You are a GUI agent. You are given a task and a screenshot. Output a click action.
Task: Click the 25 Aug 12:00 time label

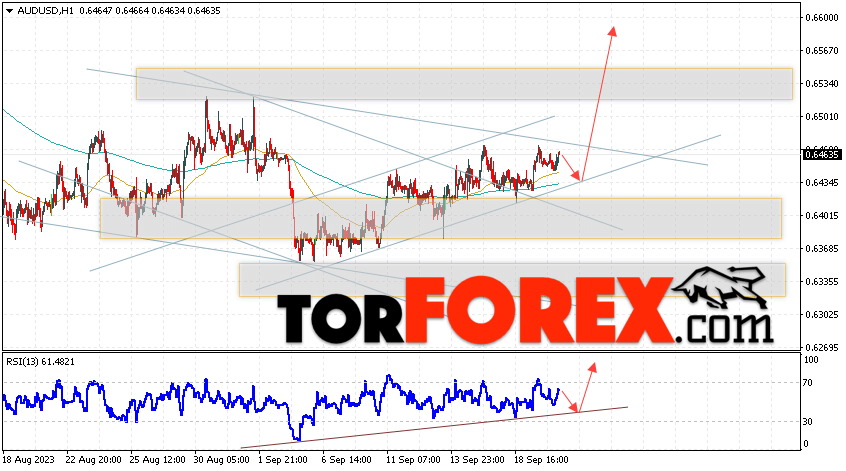[x=158, y=460]
